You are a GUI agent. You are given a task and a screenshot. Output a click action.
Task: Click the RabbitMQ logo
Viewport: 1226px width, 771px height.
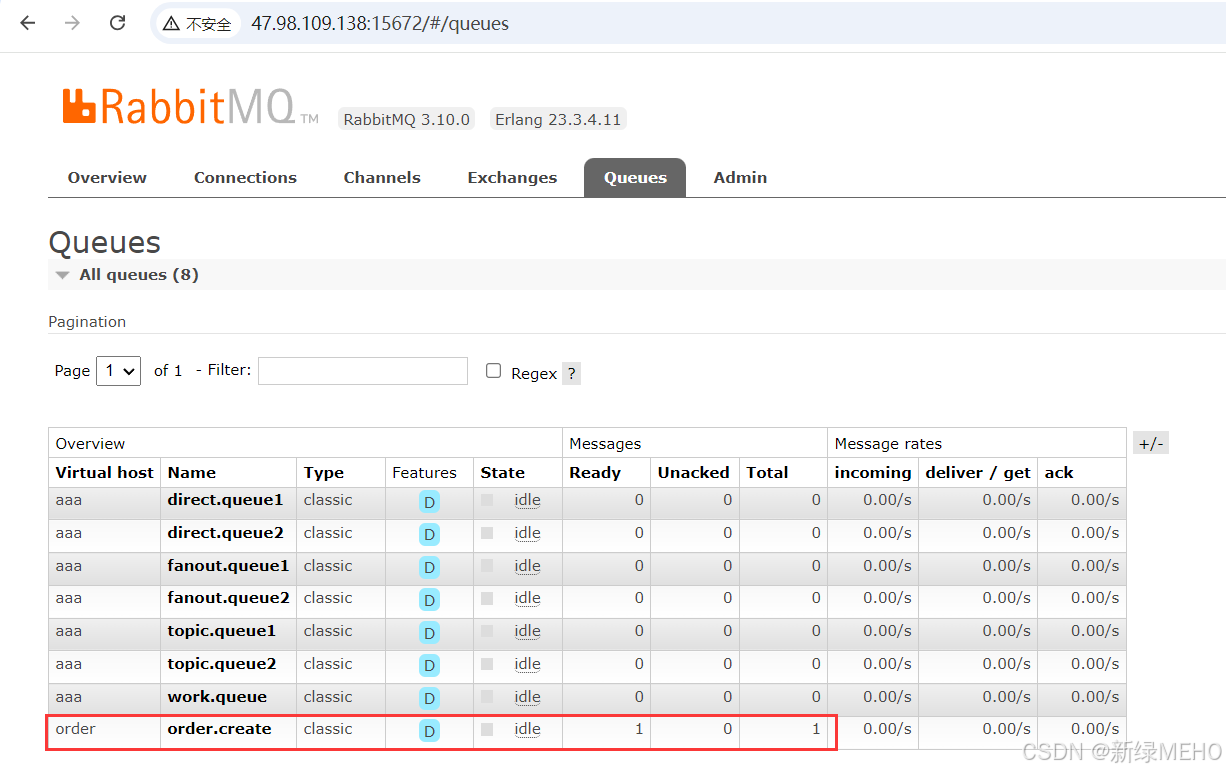(x=190, y=106)
